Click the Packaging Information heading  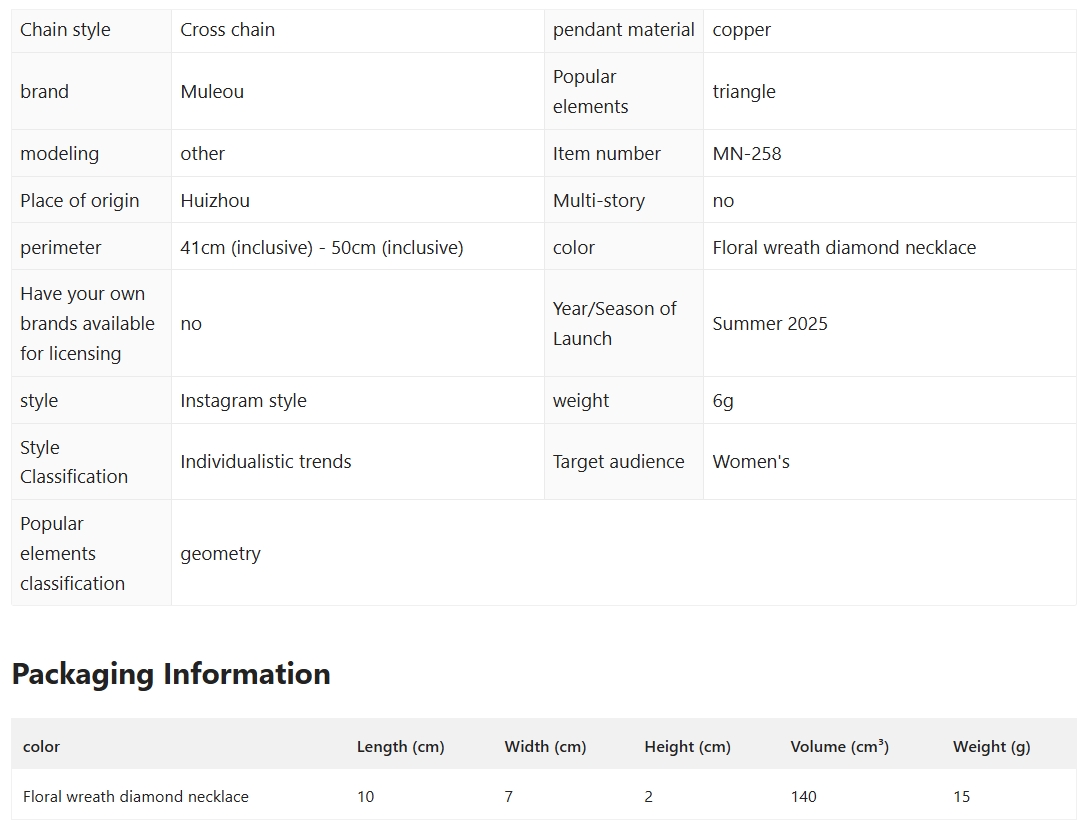(x=171, y=674)
